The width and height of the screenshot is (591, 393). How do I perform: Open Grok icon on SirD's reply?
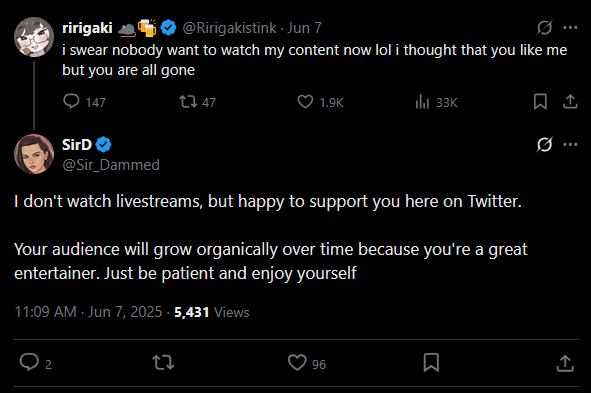click(x=545, y=144)
